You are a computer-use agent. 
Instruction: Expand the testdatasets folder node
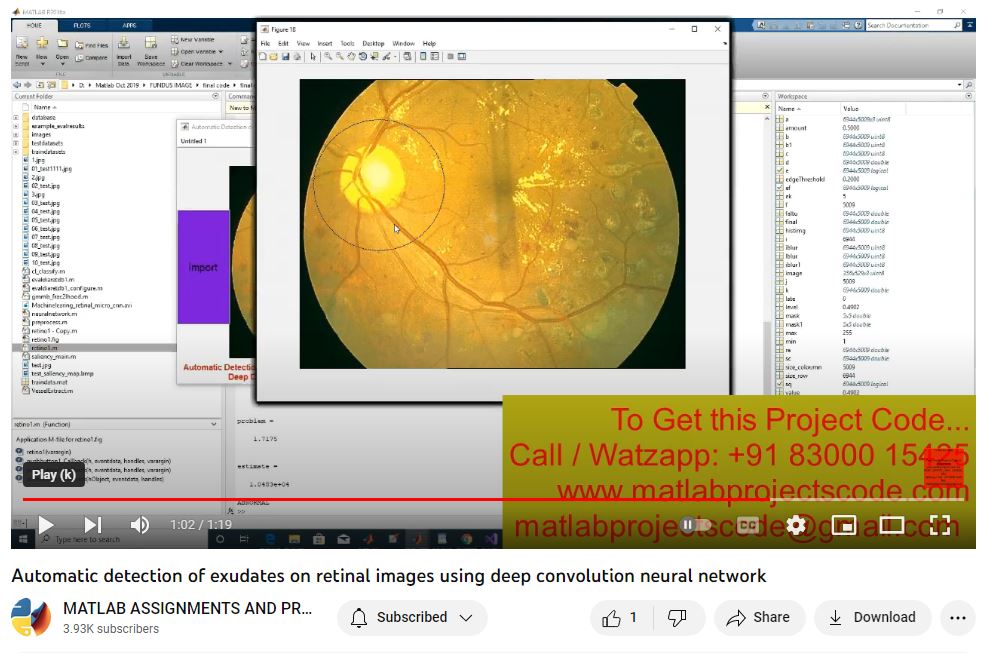point(16,143)
